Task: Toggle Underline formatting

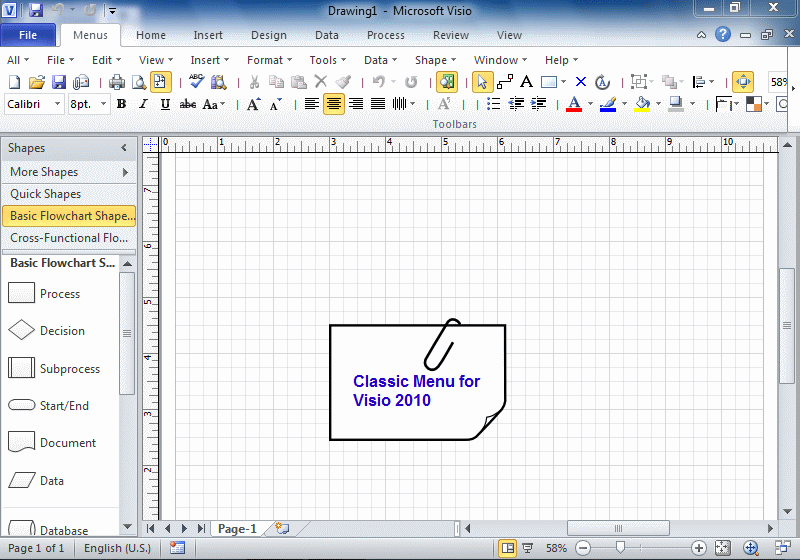Action: (x=165, y=105)
